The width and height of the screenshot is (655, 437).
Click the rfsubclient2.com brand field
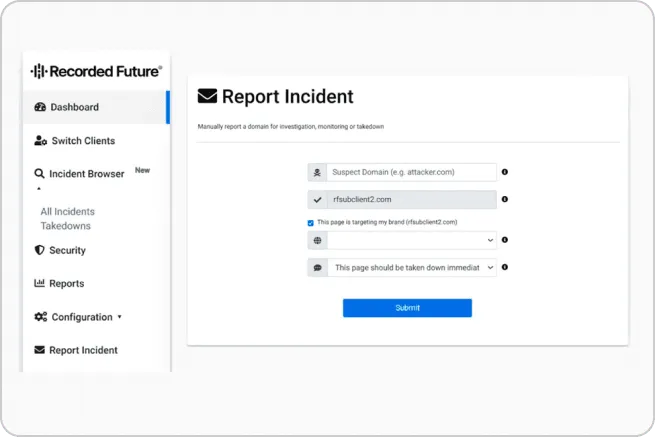tap(411, 200)
